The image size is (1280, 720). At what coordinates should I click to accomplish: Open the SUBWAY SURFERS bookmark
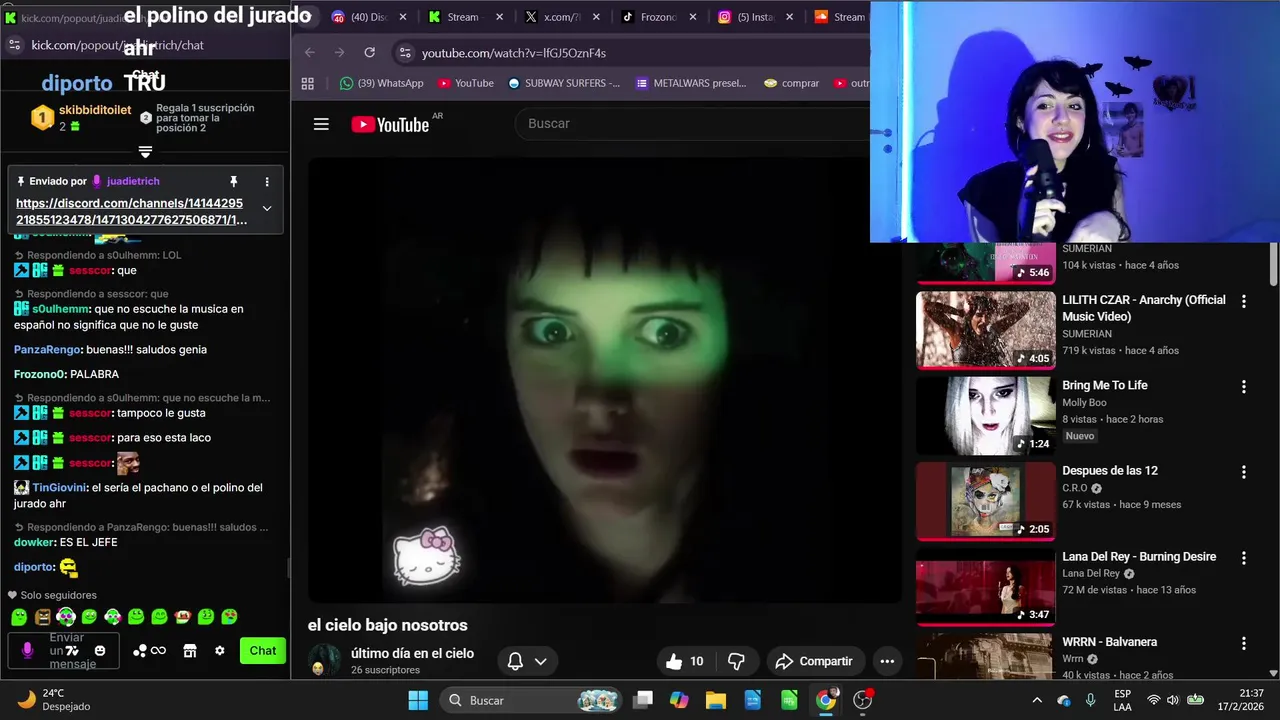[x=564, y=83]
